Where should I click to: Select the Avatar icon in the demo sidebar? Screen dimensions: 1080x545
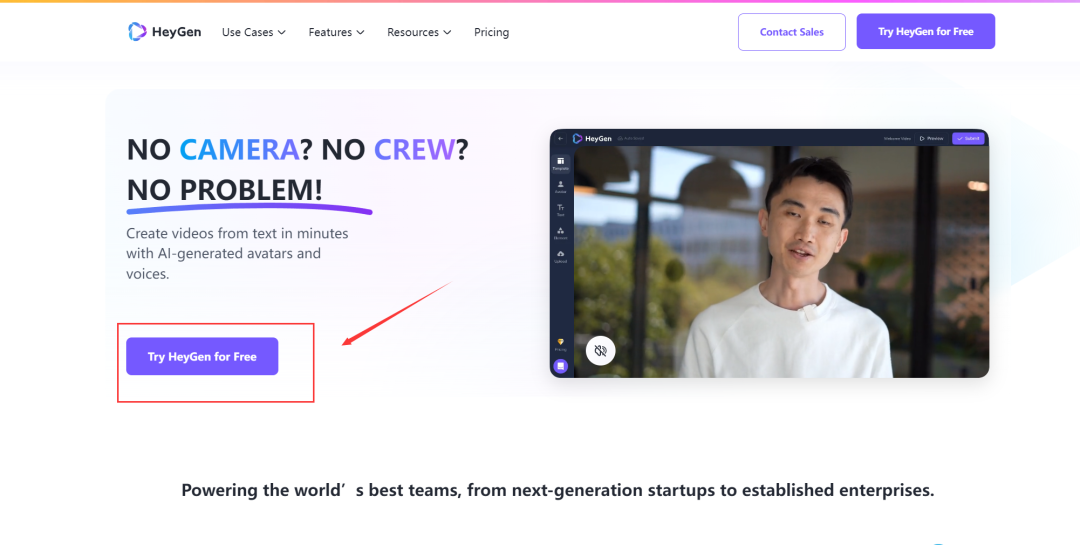pyautogui.click(x=561, y=187)
